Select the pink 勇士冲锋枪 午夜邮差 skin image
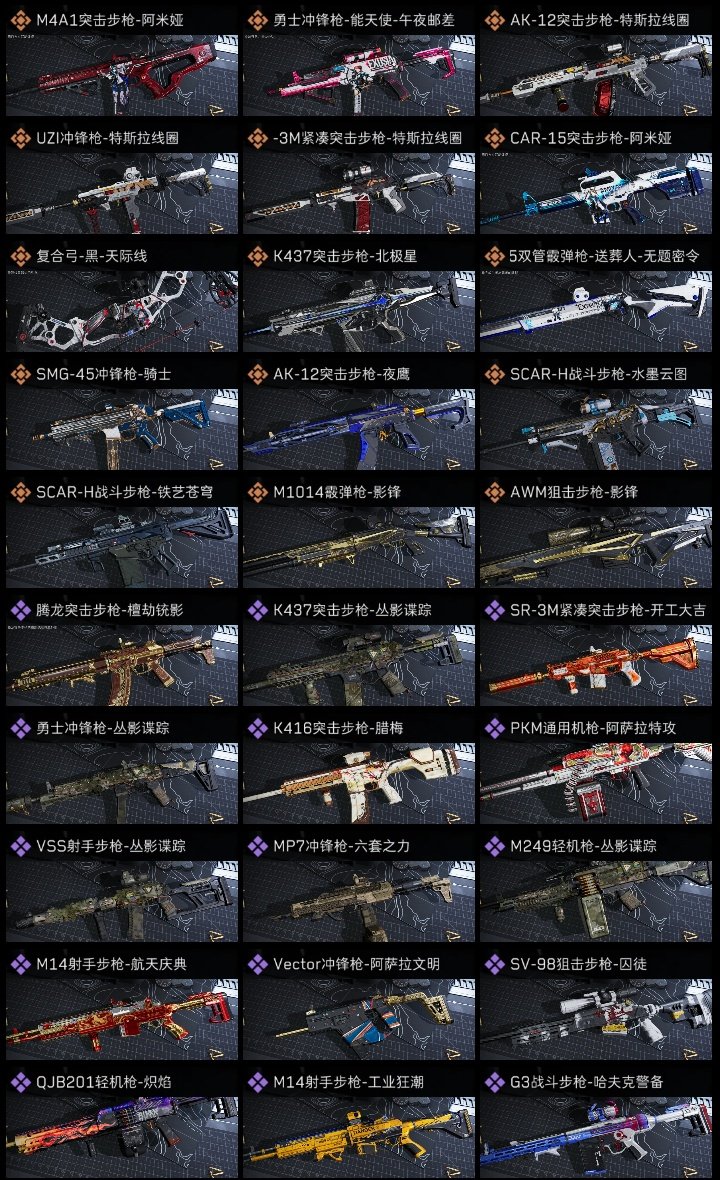The image size is (720, 1180). [359, 75]
